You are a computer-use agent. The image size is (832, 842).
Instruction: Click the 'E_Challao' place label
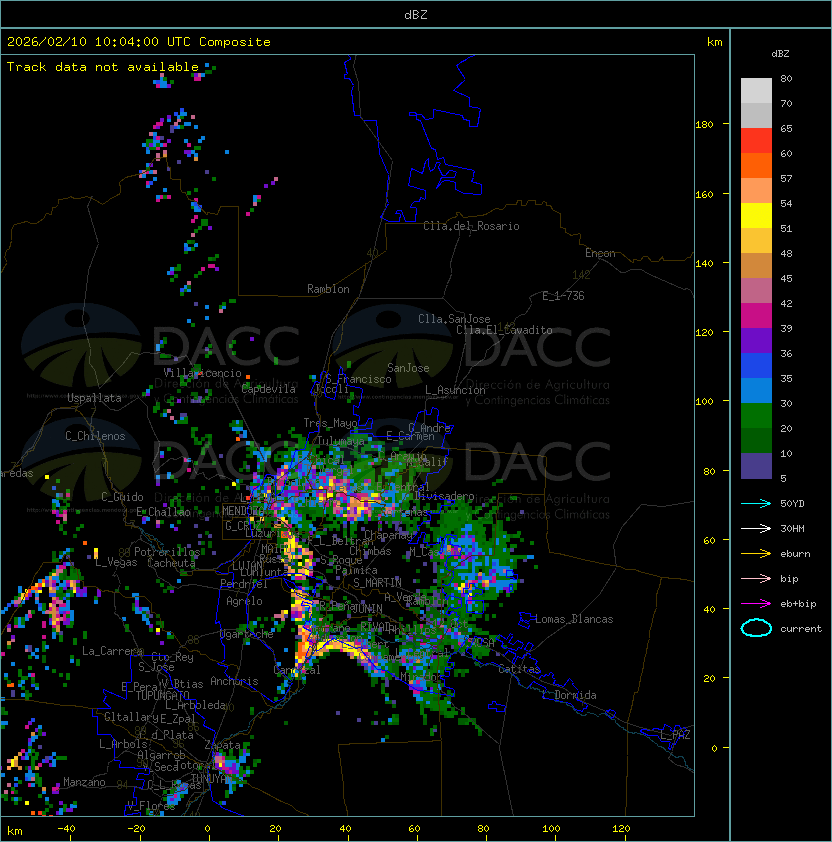pyautogui.click(x=163, y=512)
